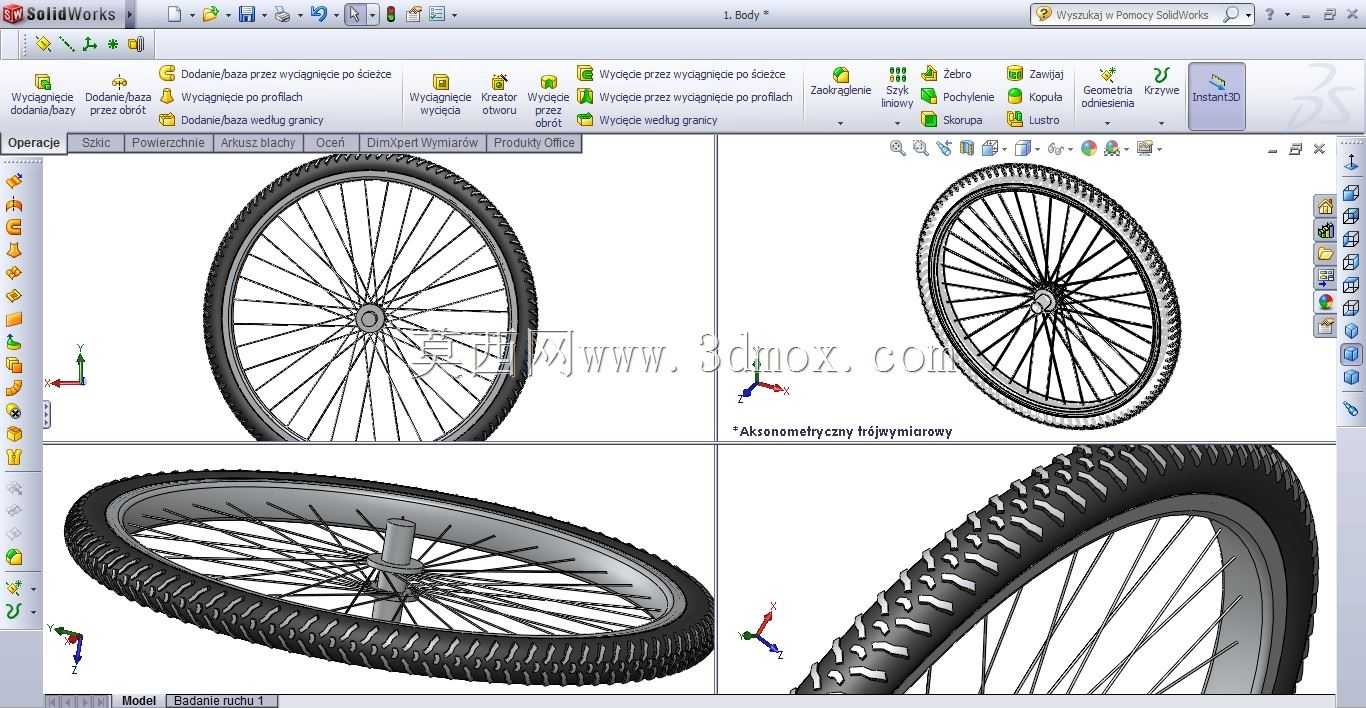Click the *Aksonometryczny trójwymiarowy view label

coord(842,432)
